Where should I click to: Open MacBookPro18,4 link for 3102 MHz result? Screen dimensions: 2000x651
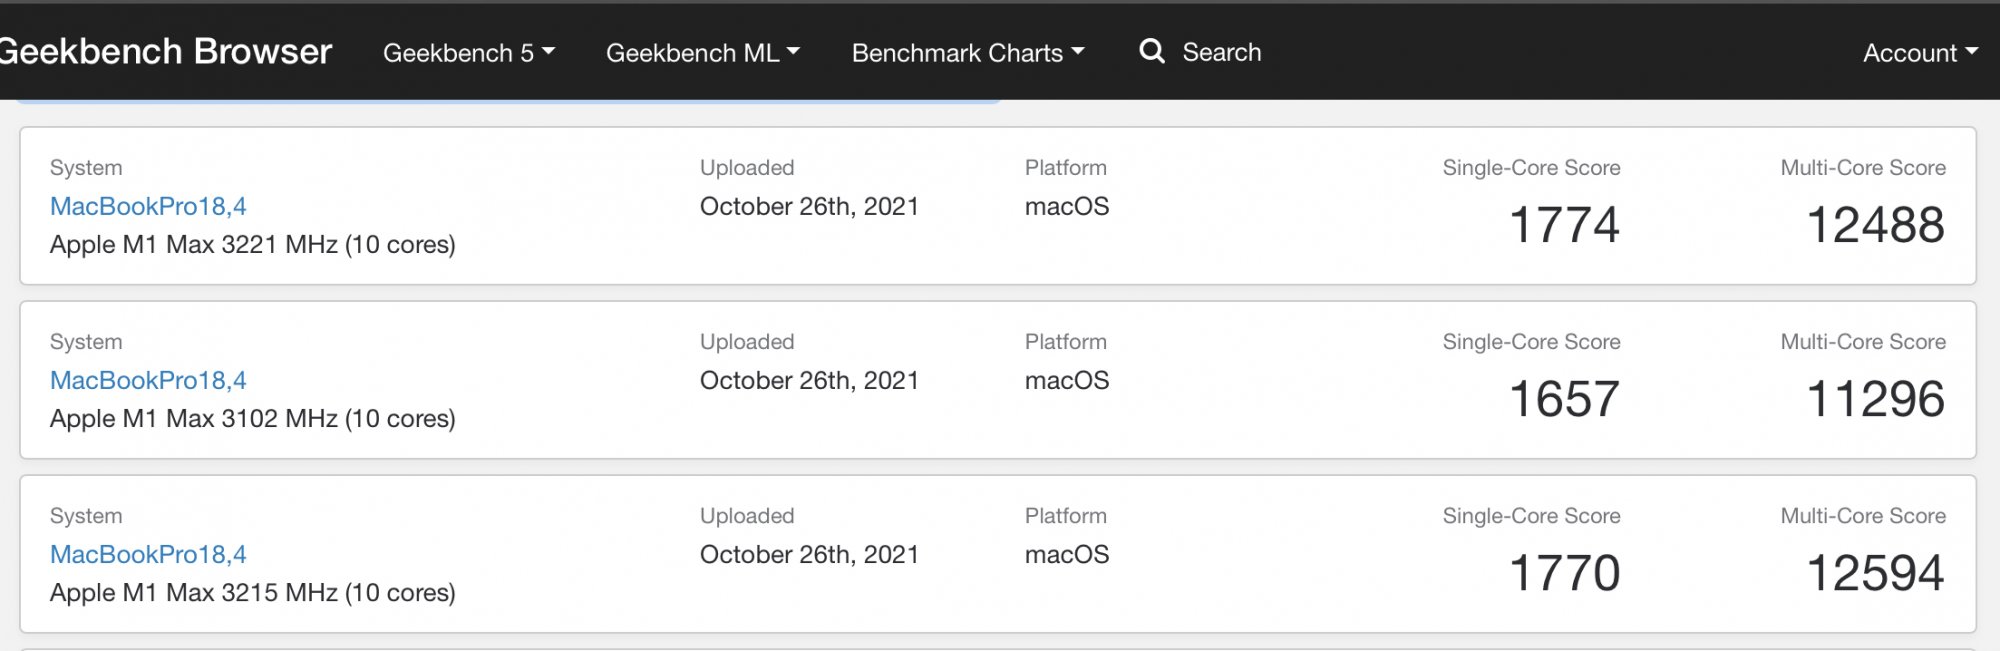(x=148, y=380)
